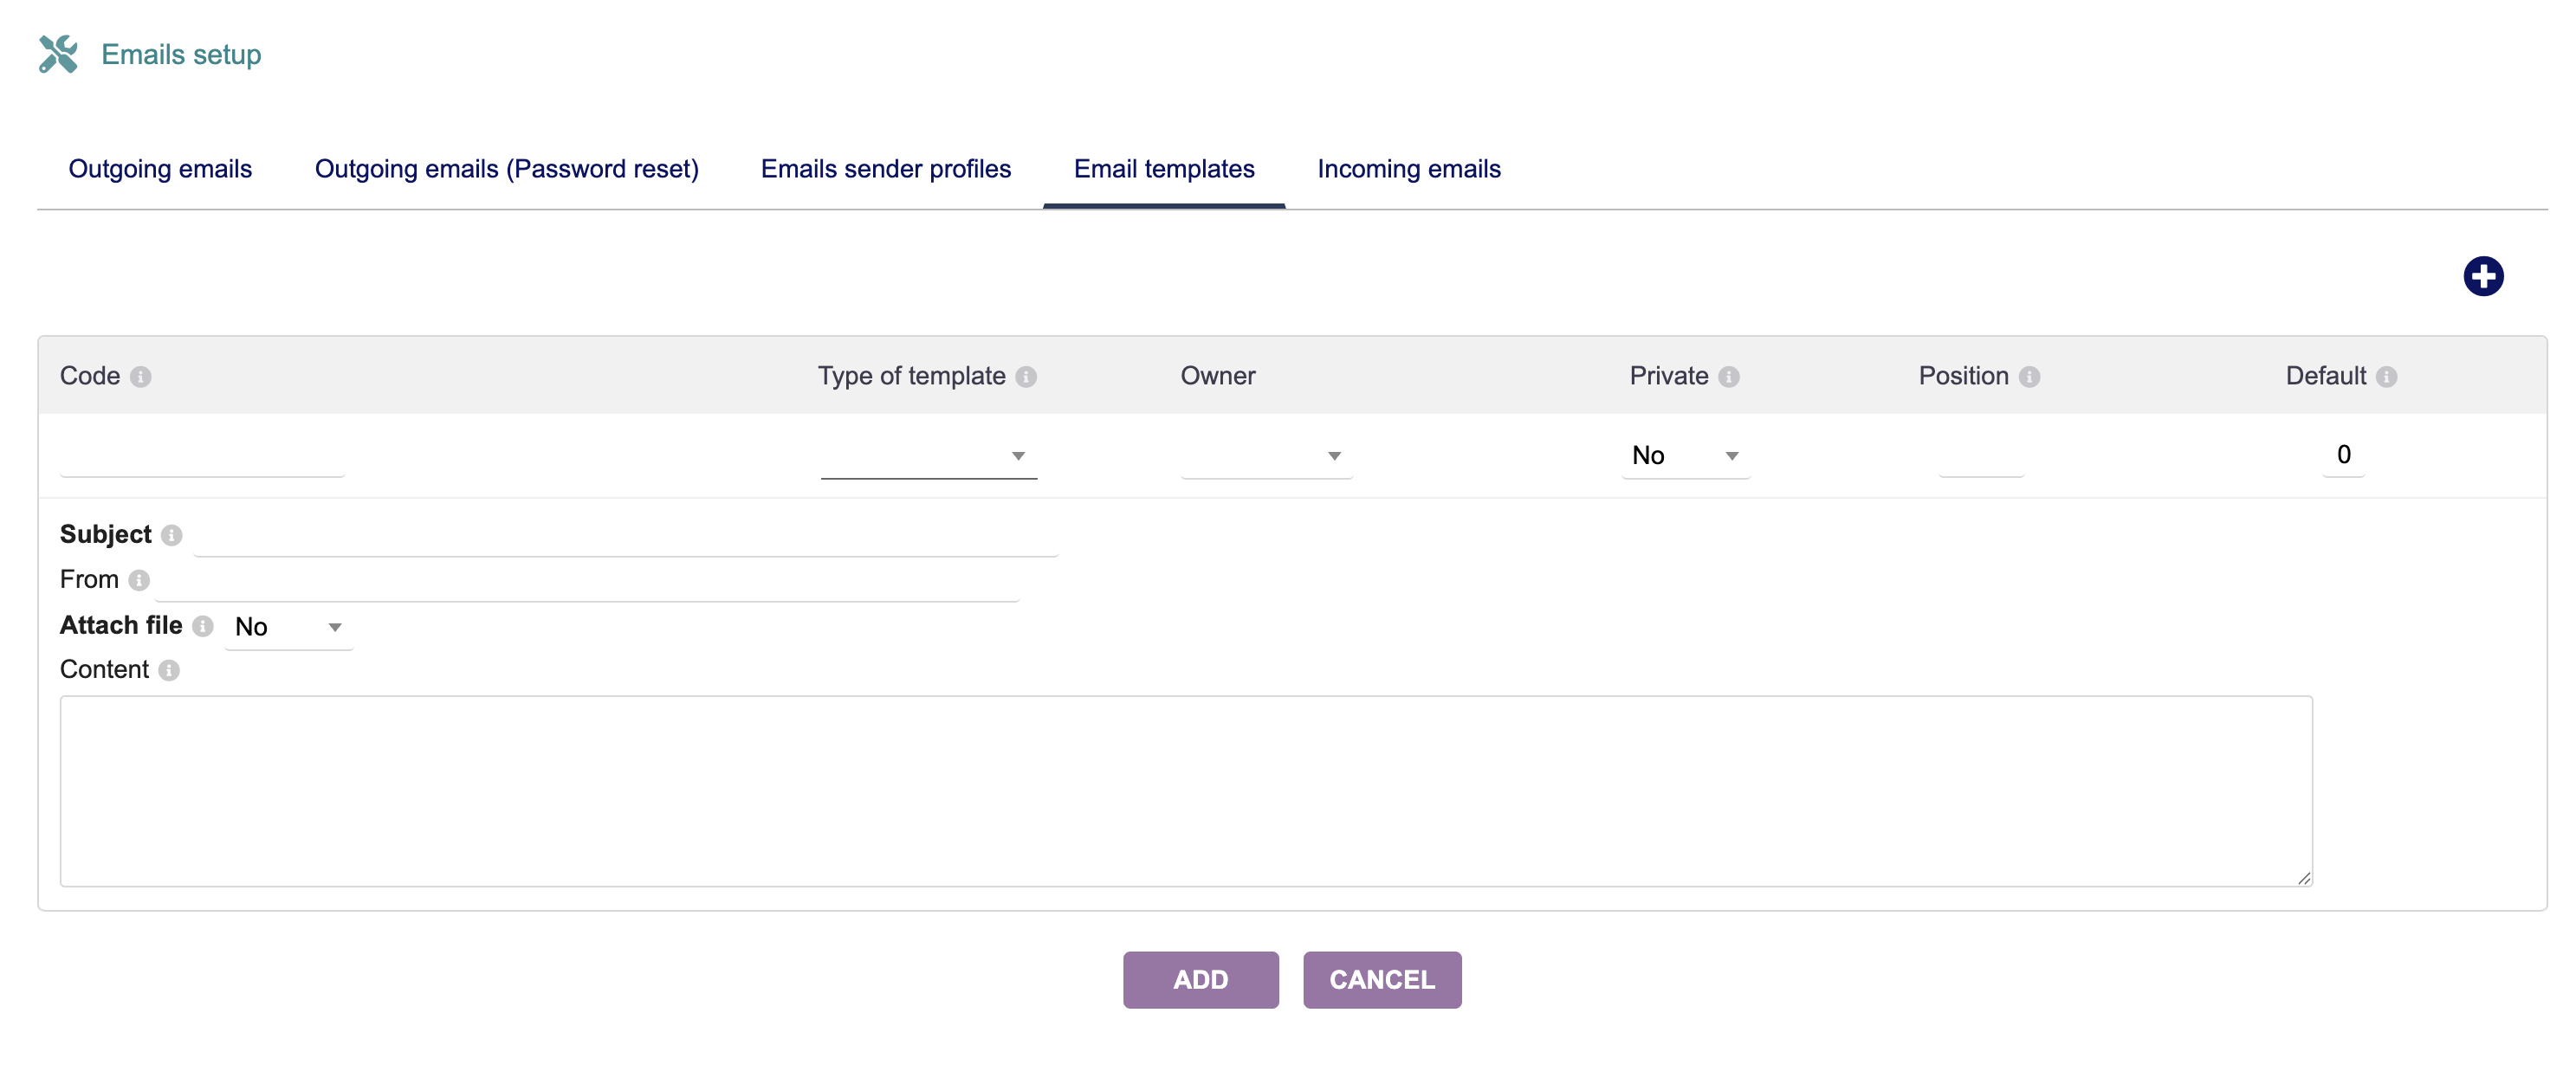Viewport: 2576px width, 1084px height.
Task: Open the Type of template dropdown
Action: coord(928,456)
